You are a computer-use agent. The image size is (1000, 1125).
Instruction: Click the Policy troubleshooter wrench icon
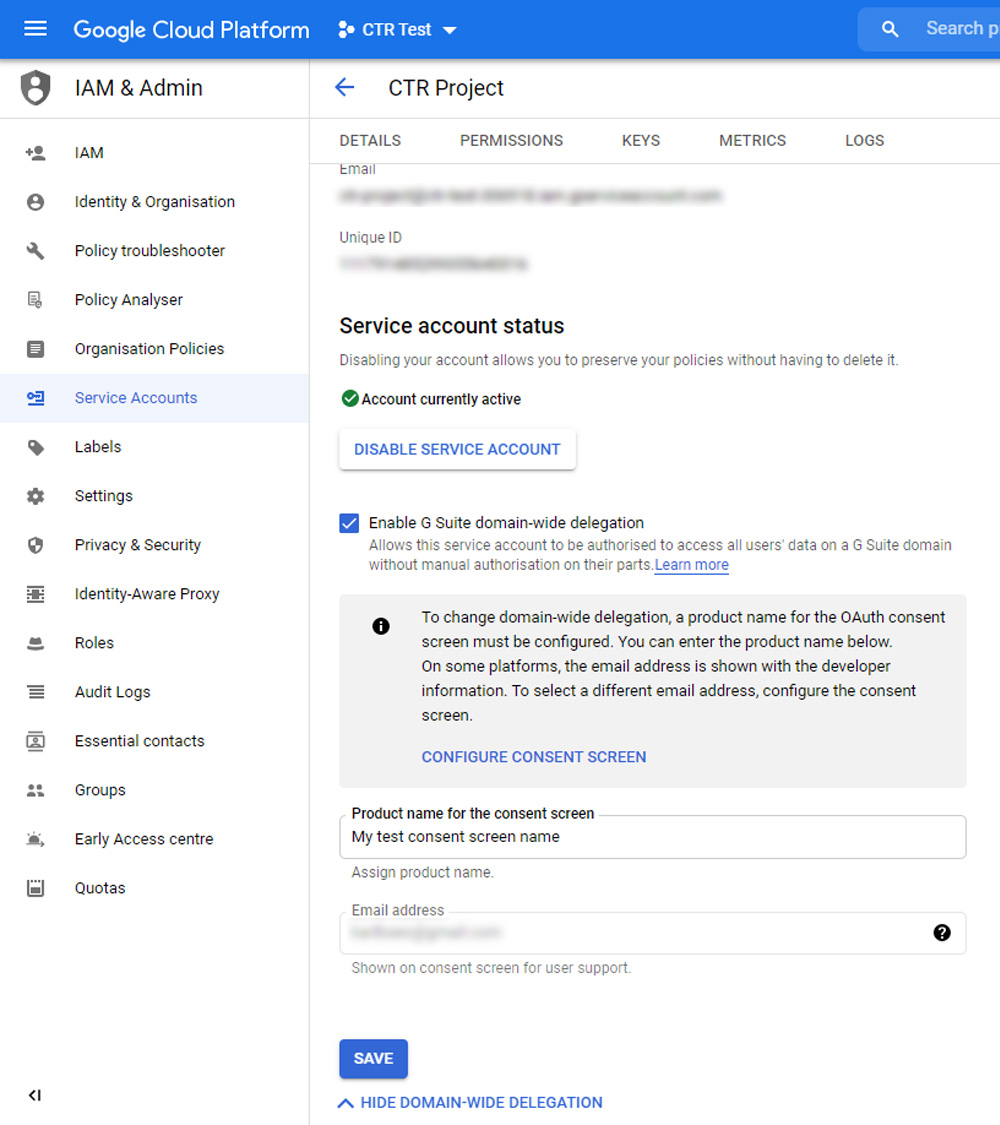point(36,251)
